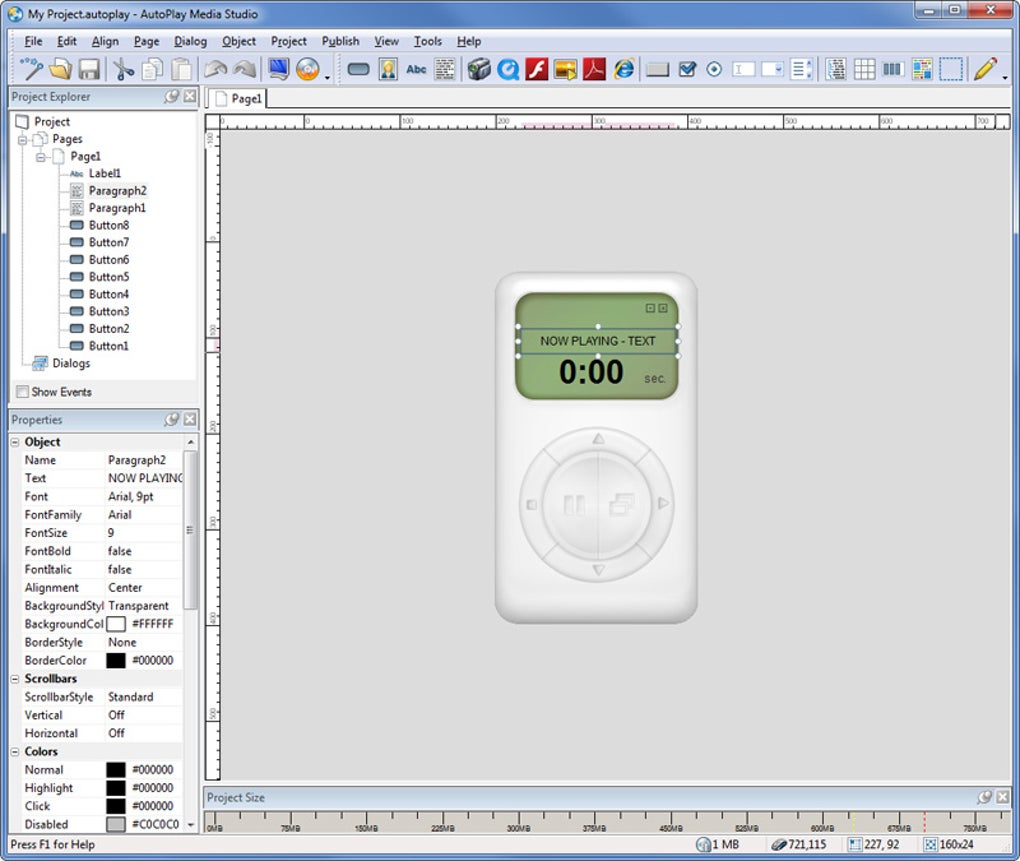Click the Web browser object icon
The height and width of the screenshot is (861, 1020).
click(624, 69)
